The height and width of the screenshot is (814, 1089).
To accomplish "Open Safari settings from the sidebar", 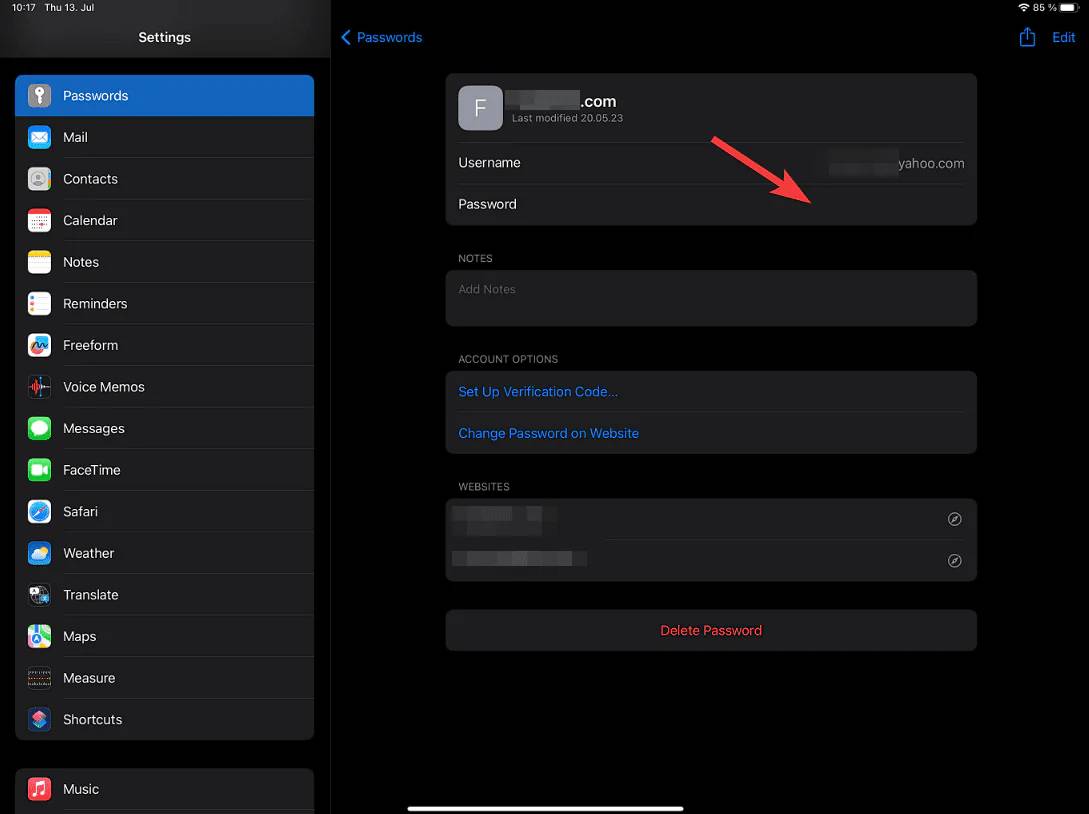I will tap(165, 511).
